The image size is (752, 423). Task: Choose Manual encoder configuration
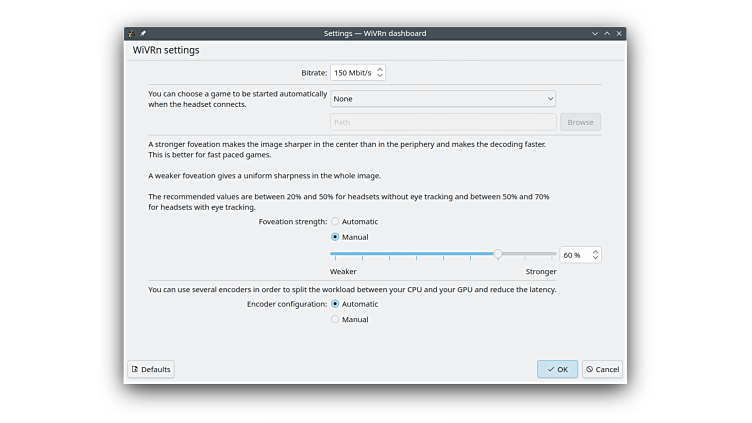click(x=335, y=319)
